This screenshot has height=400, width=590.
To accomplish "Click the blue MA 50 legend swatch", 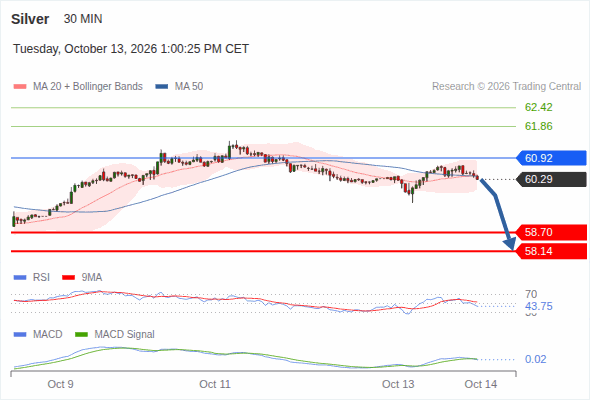I will click(x=162, y=87).
